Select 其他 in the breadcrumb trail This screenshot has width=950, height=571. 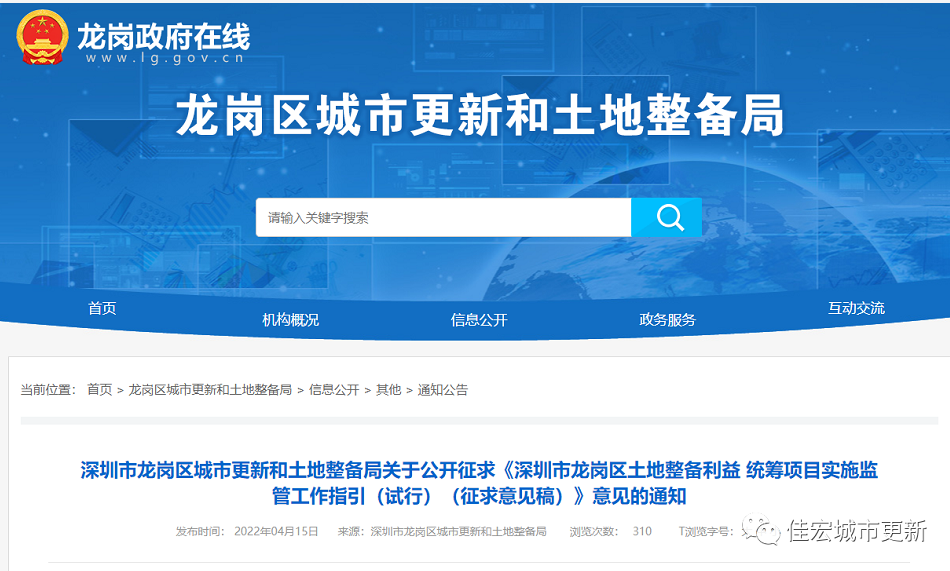click(x=388, y=389)
